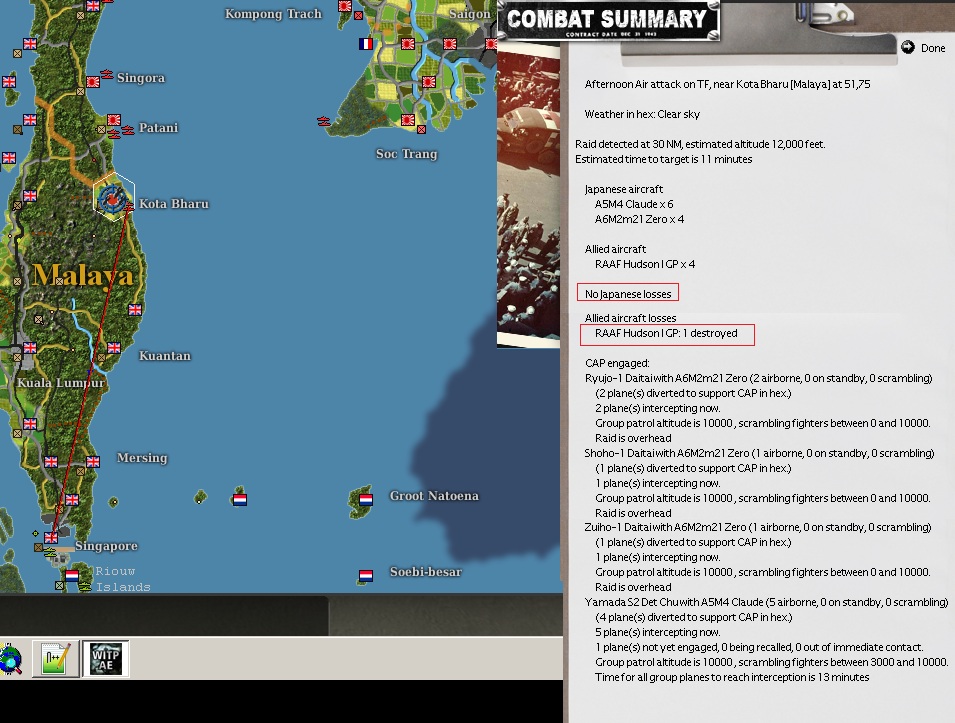The image size is (955, 723).
Task: Click the 'A5M4 Claude x 6' line
Action: tap(634, 204)
